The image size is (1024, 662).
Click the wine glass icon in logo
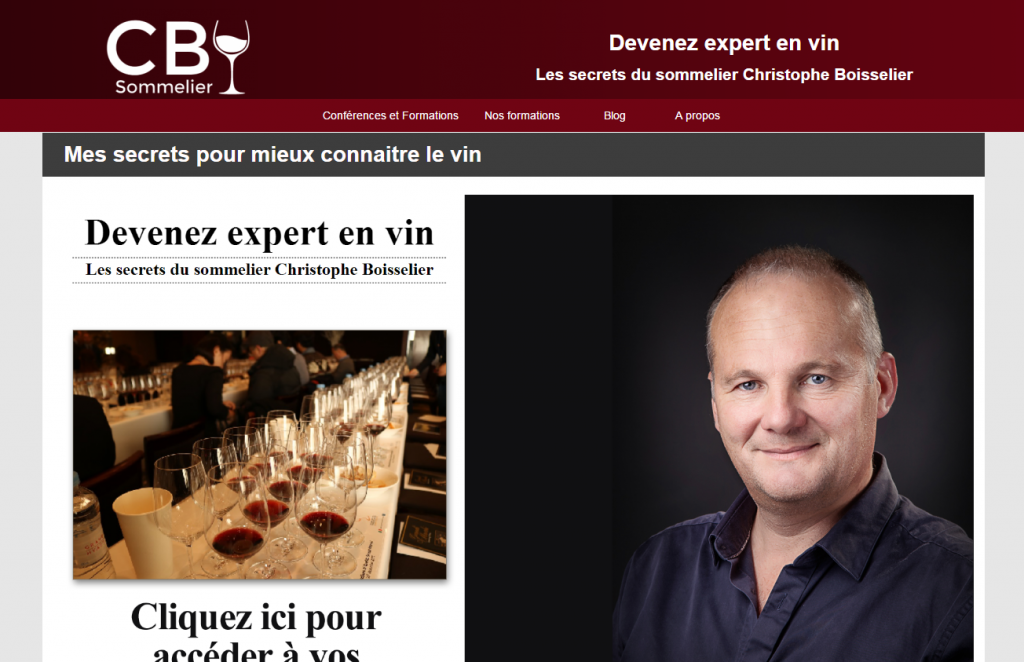pyautogui.click(x=232, y=57)
